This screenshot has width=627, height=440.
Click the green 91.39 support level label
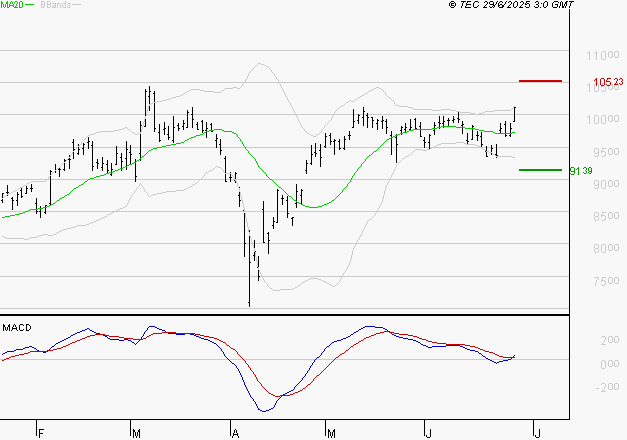coord(581,171)
